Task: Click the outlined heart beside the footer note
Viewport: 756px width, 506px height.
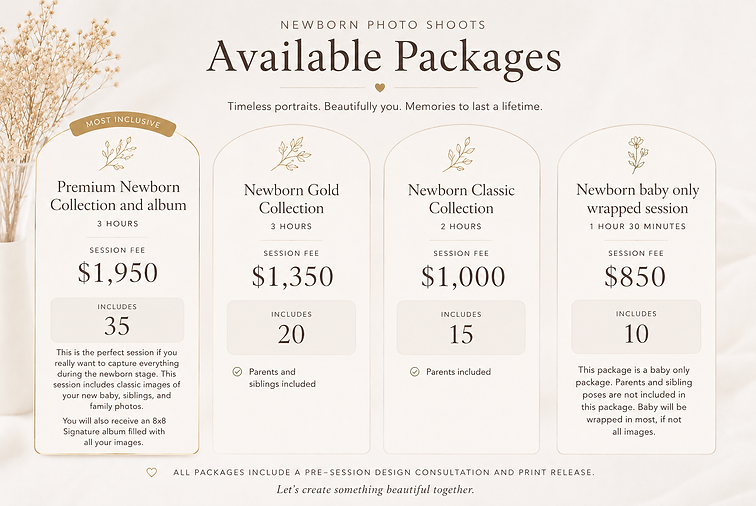Action: [x=152, y=472]
